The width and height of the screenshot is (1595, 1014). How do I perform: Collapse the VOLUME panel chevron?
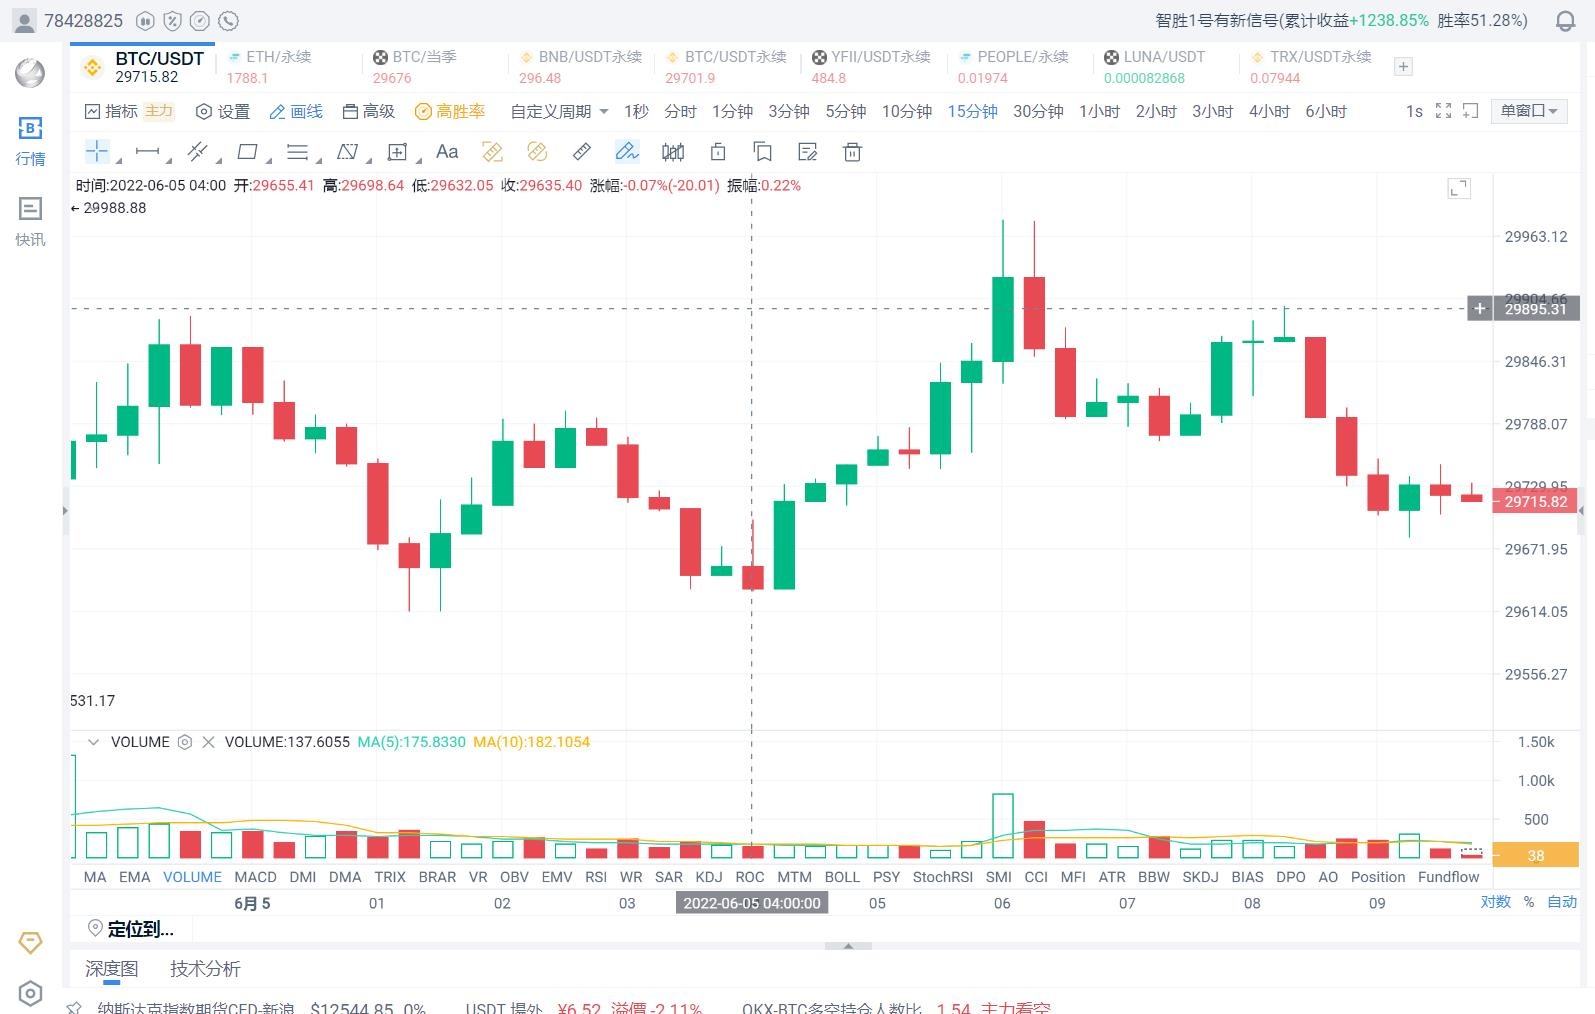94,742
